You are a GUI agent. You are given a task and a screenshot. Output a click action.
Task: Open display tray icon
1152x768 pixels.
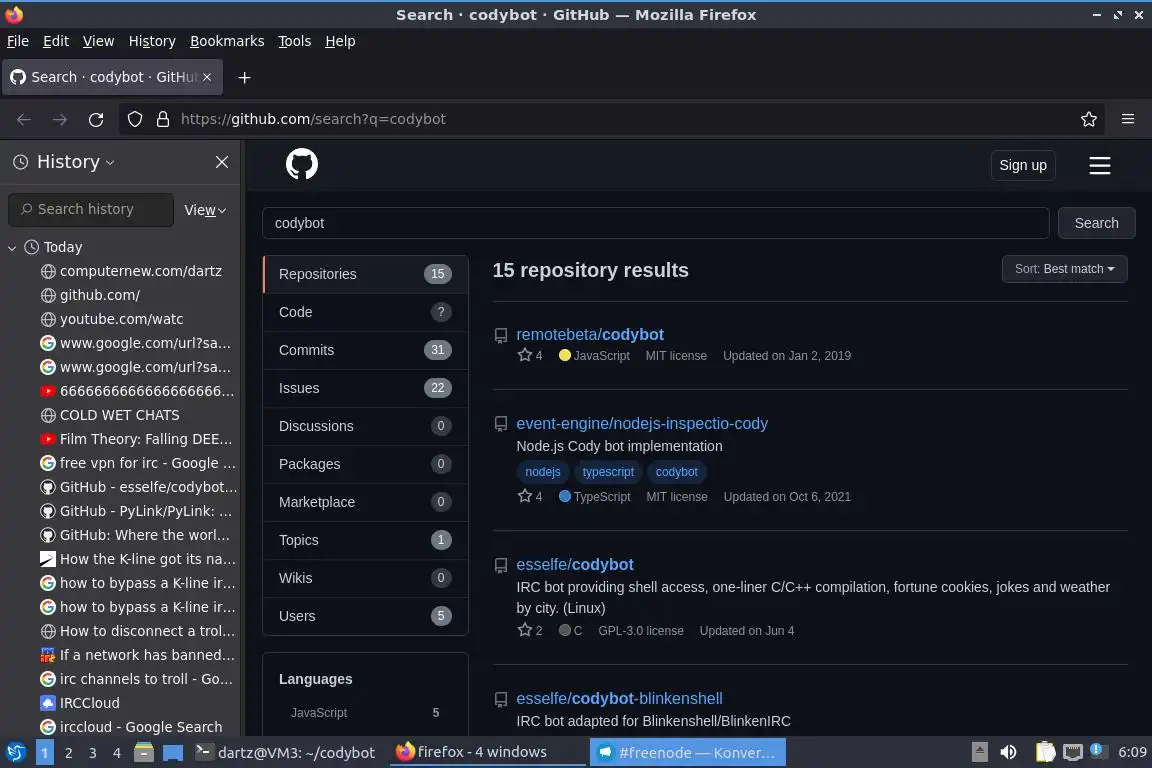1073,752
